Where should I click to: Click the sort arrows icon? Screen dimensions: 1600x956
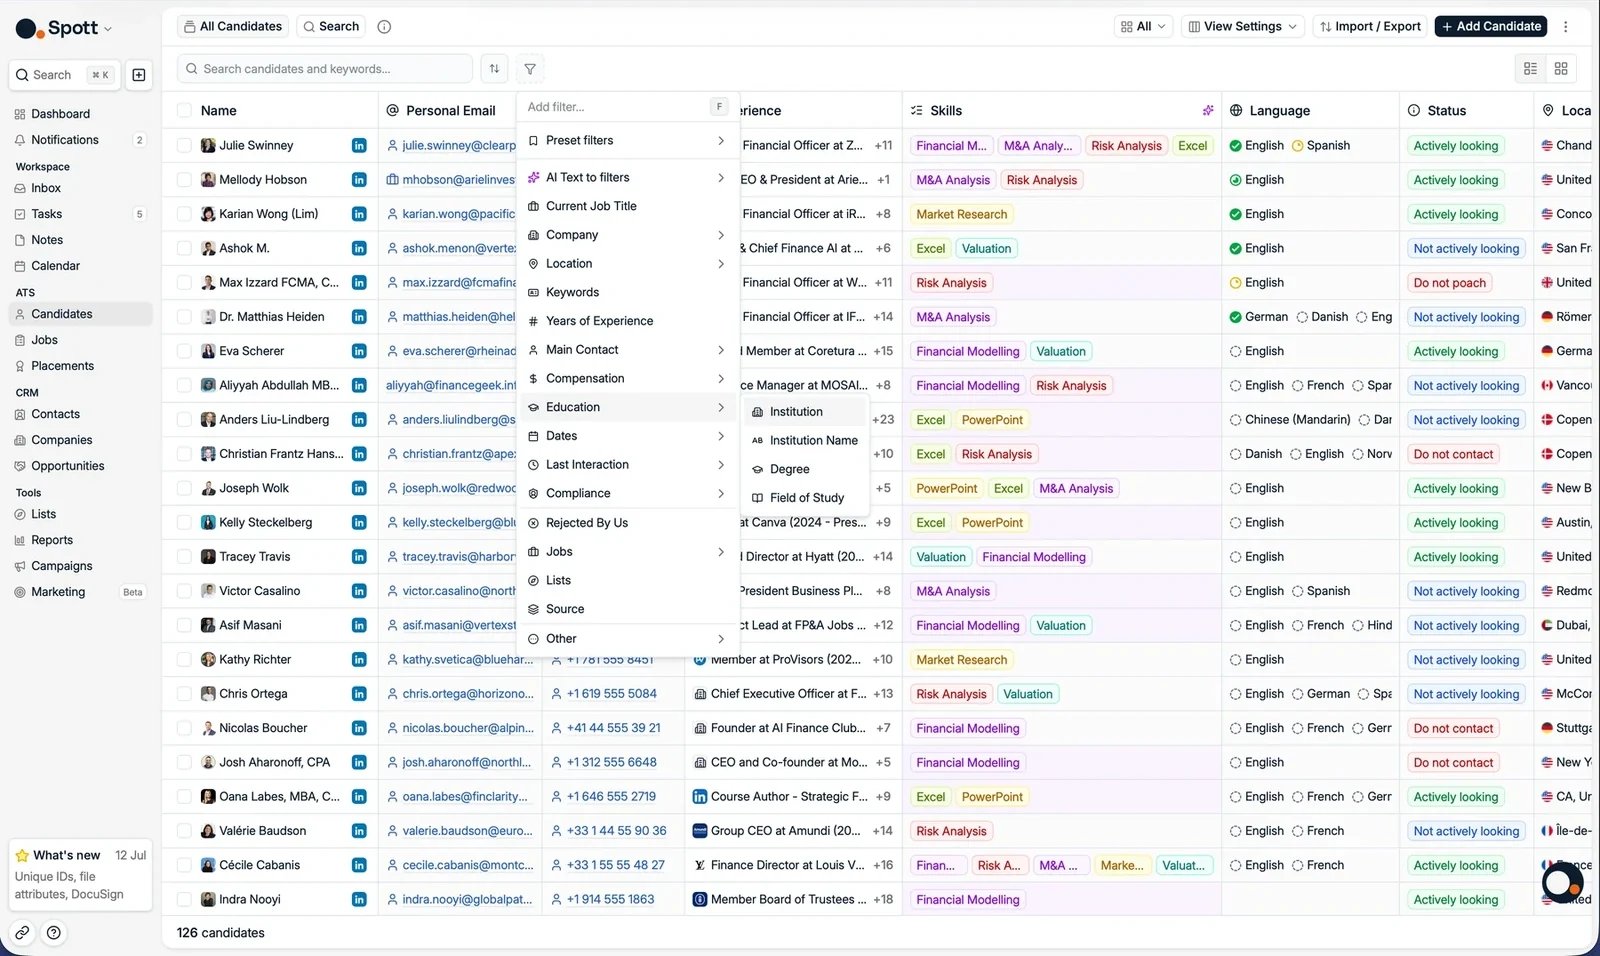494,69
